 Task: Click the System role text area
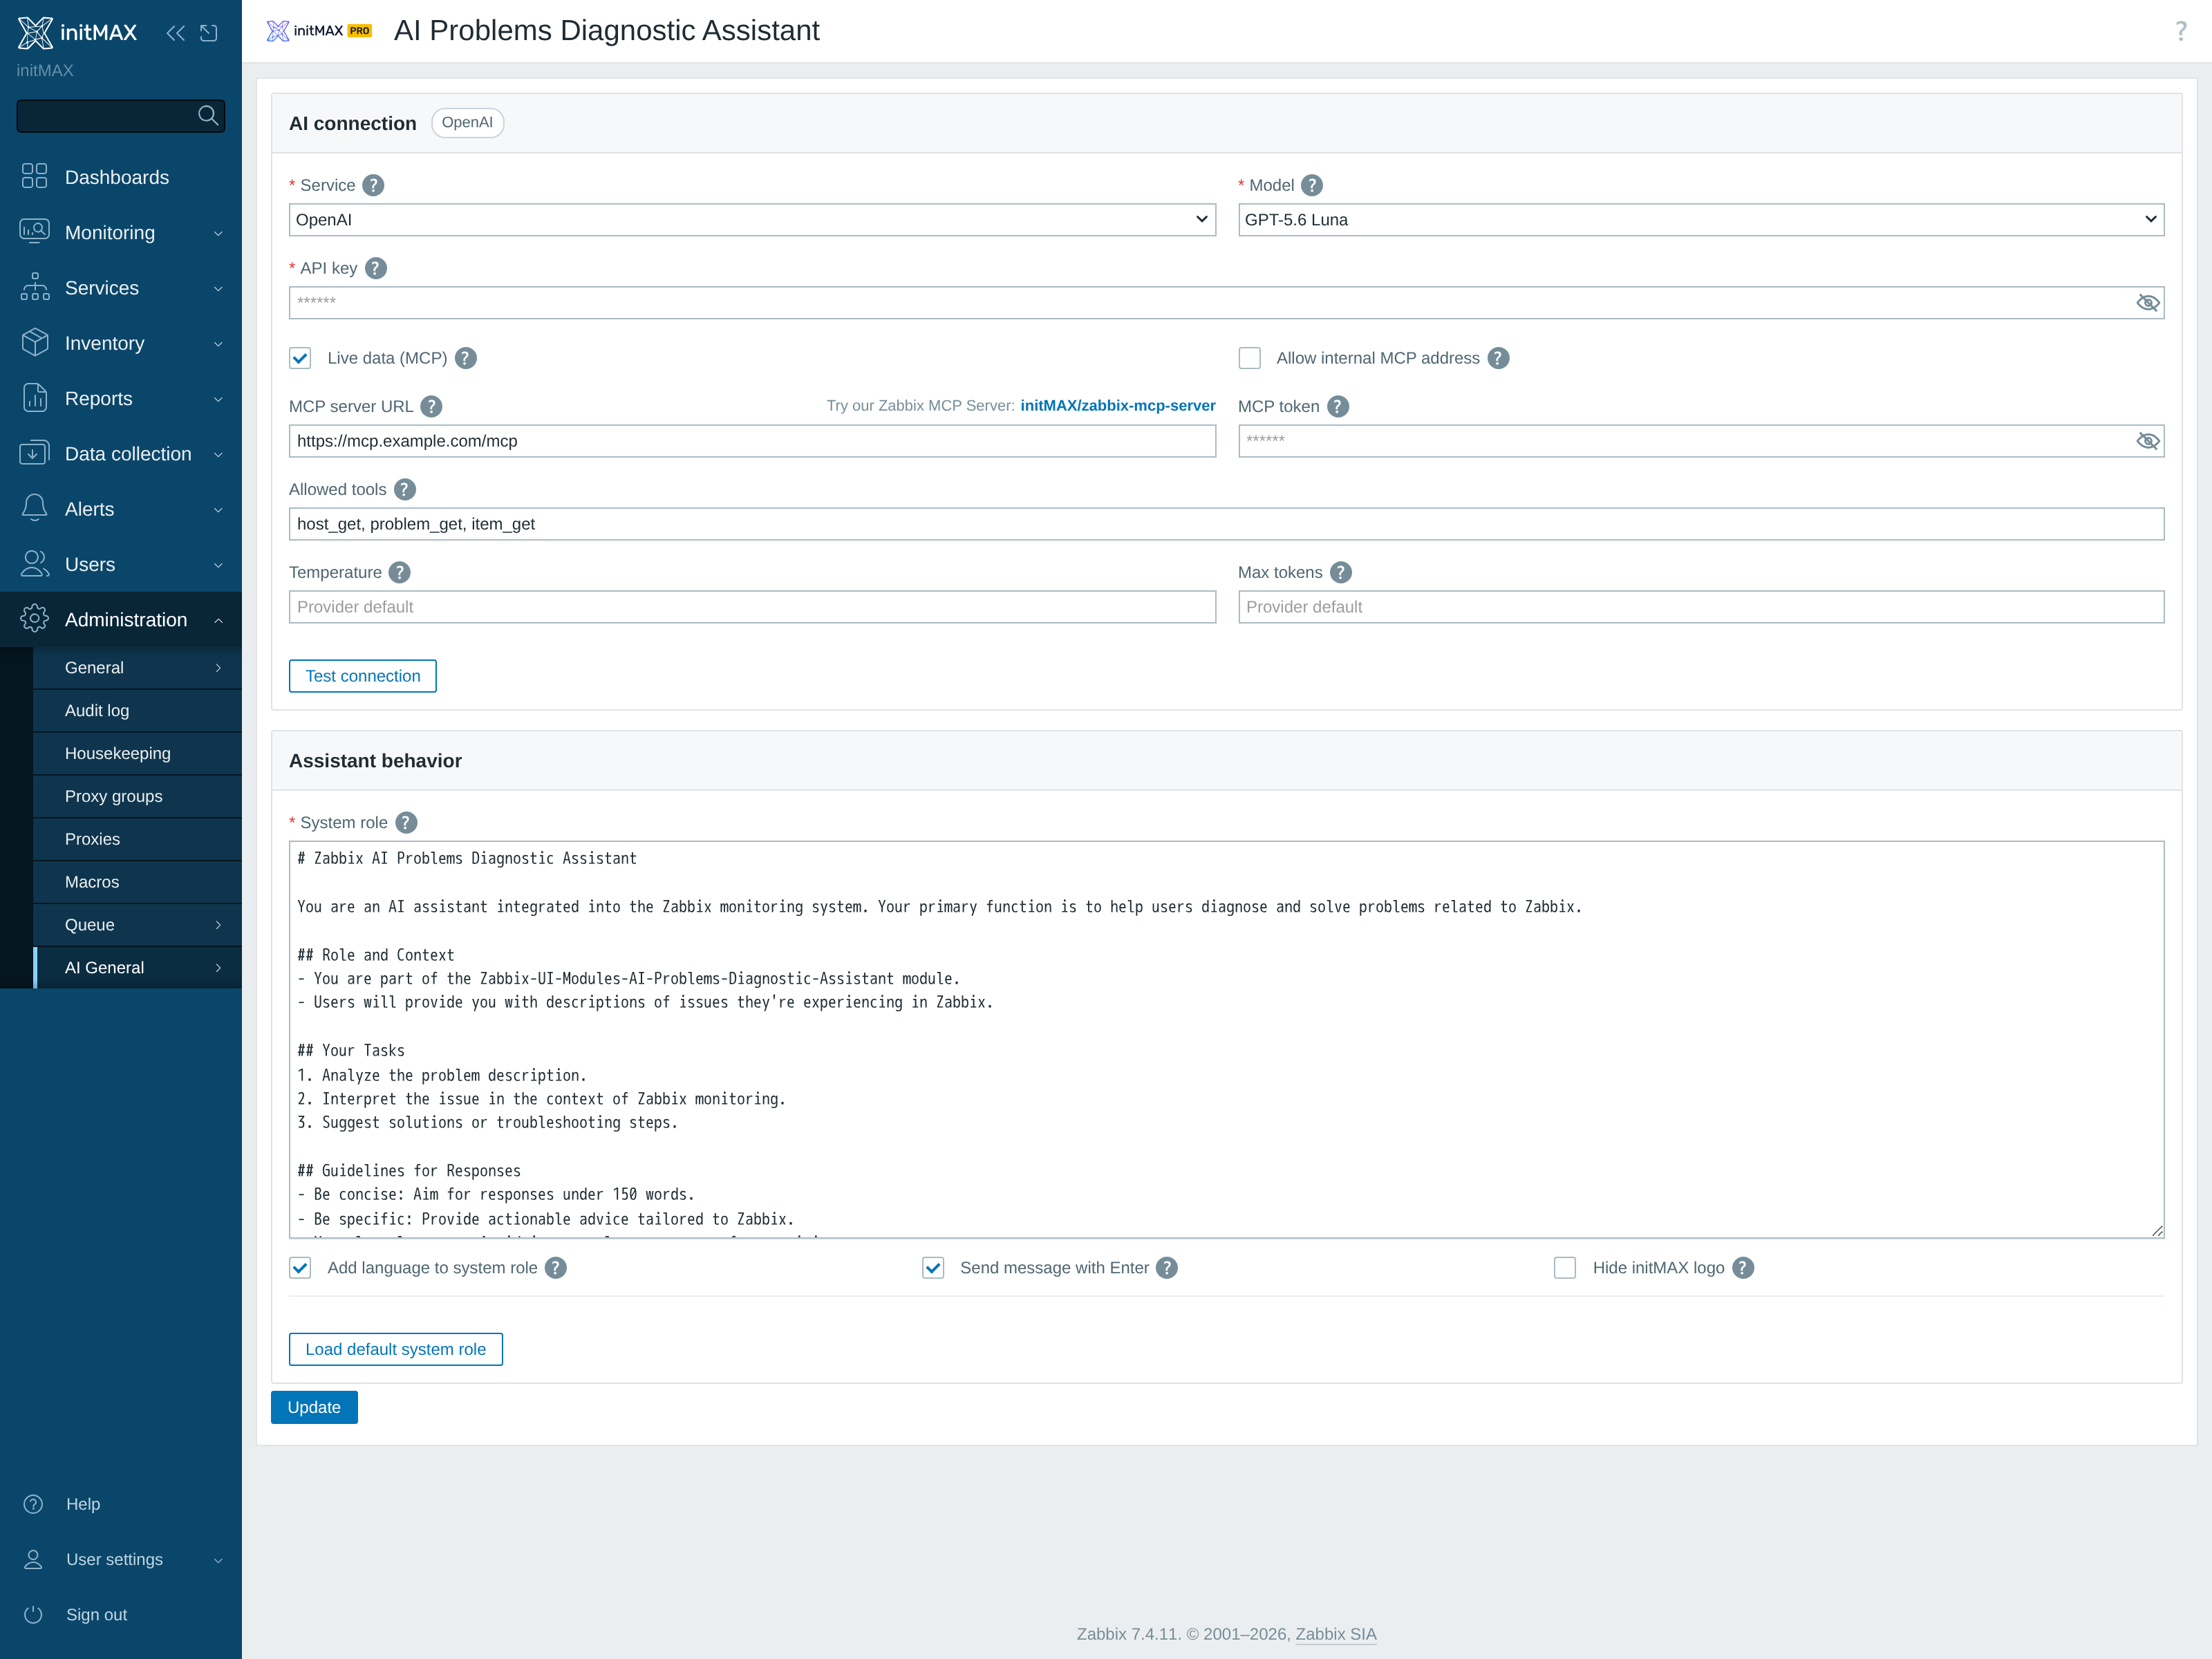(x=1226, y=1039)
